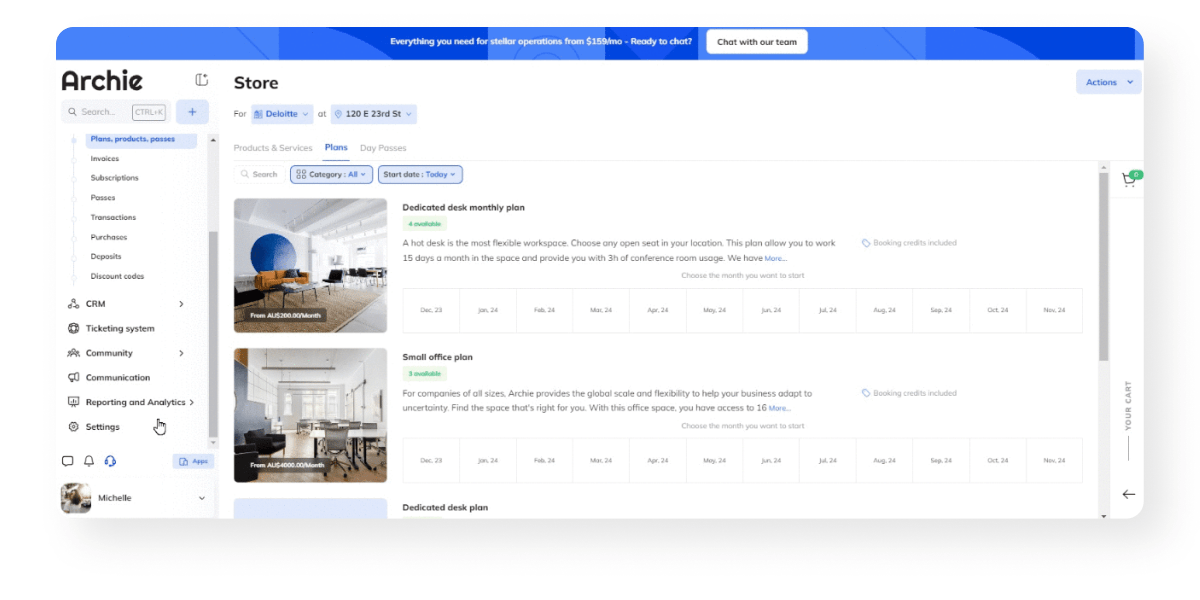Click the Chat with our team button
The width and height of the screenshot is (1200, 600).
click(x=756, y=42)
